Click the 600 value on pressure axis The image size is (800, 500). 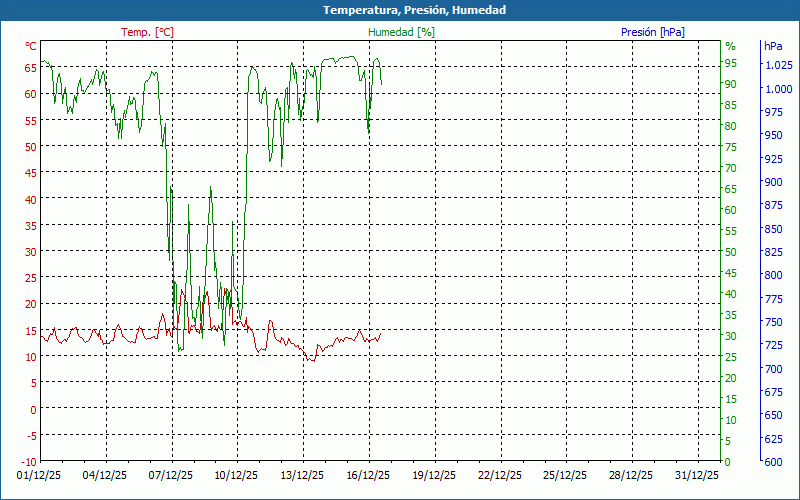(773, 461)
